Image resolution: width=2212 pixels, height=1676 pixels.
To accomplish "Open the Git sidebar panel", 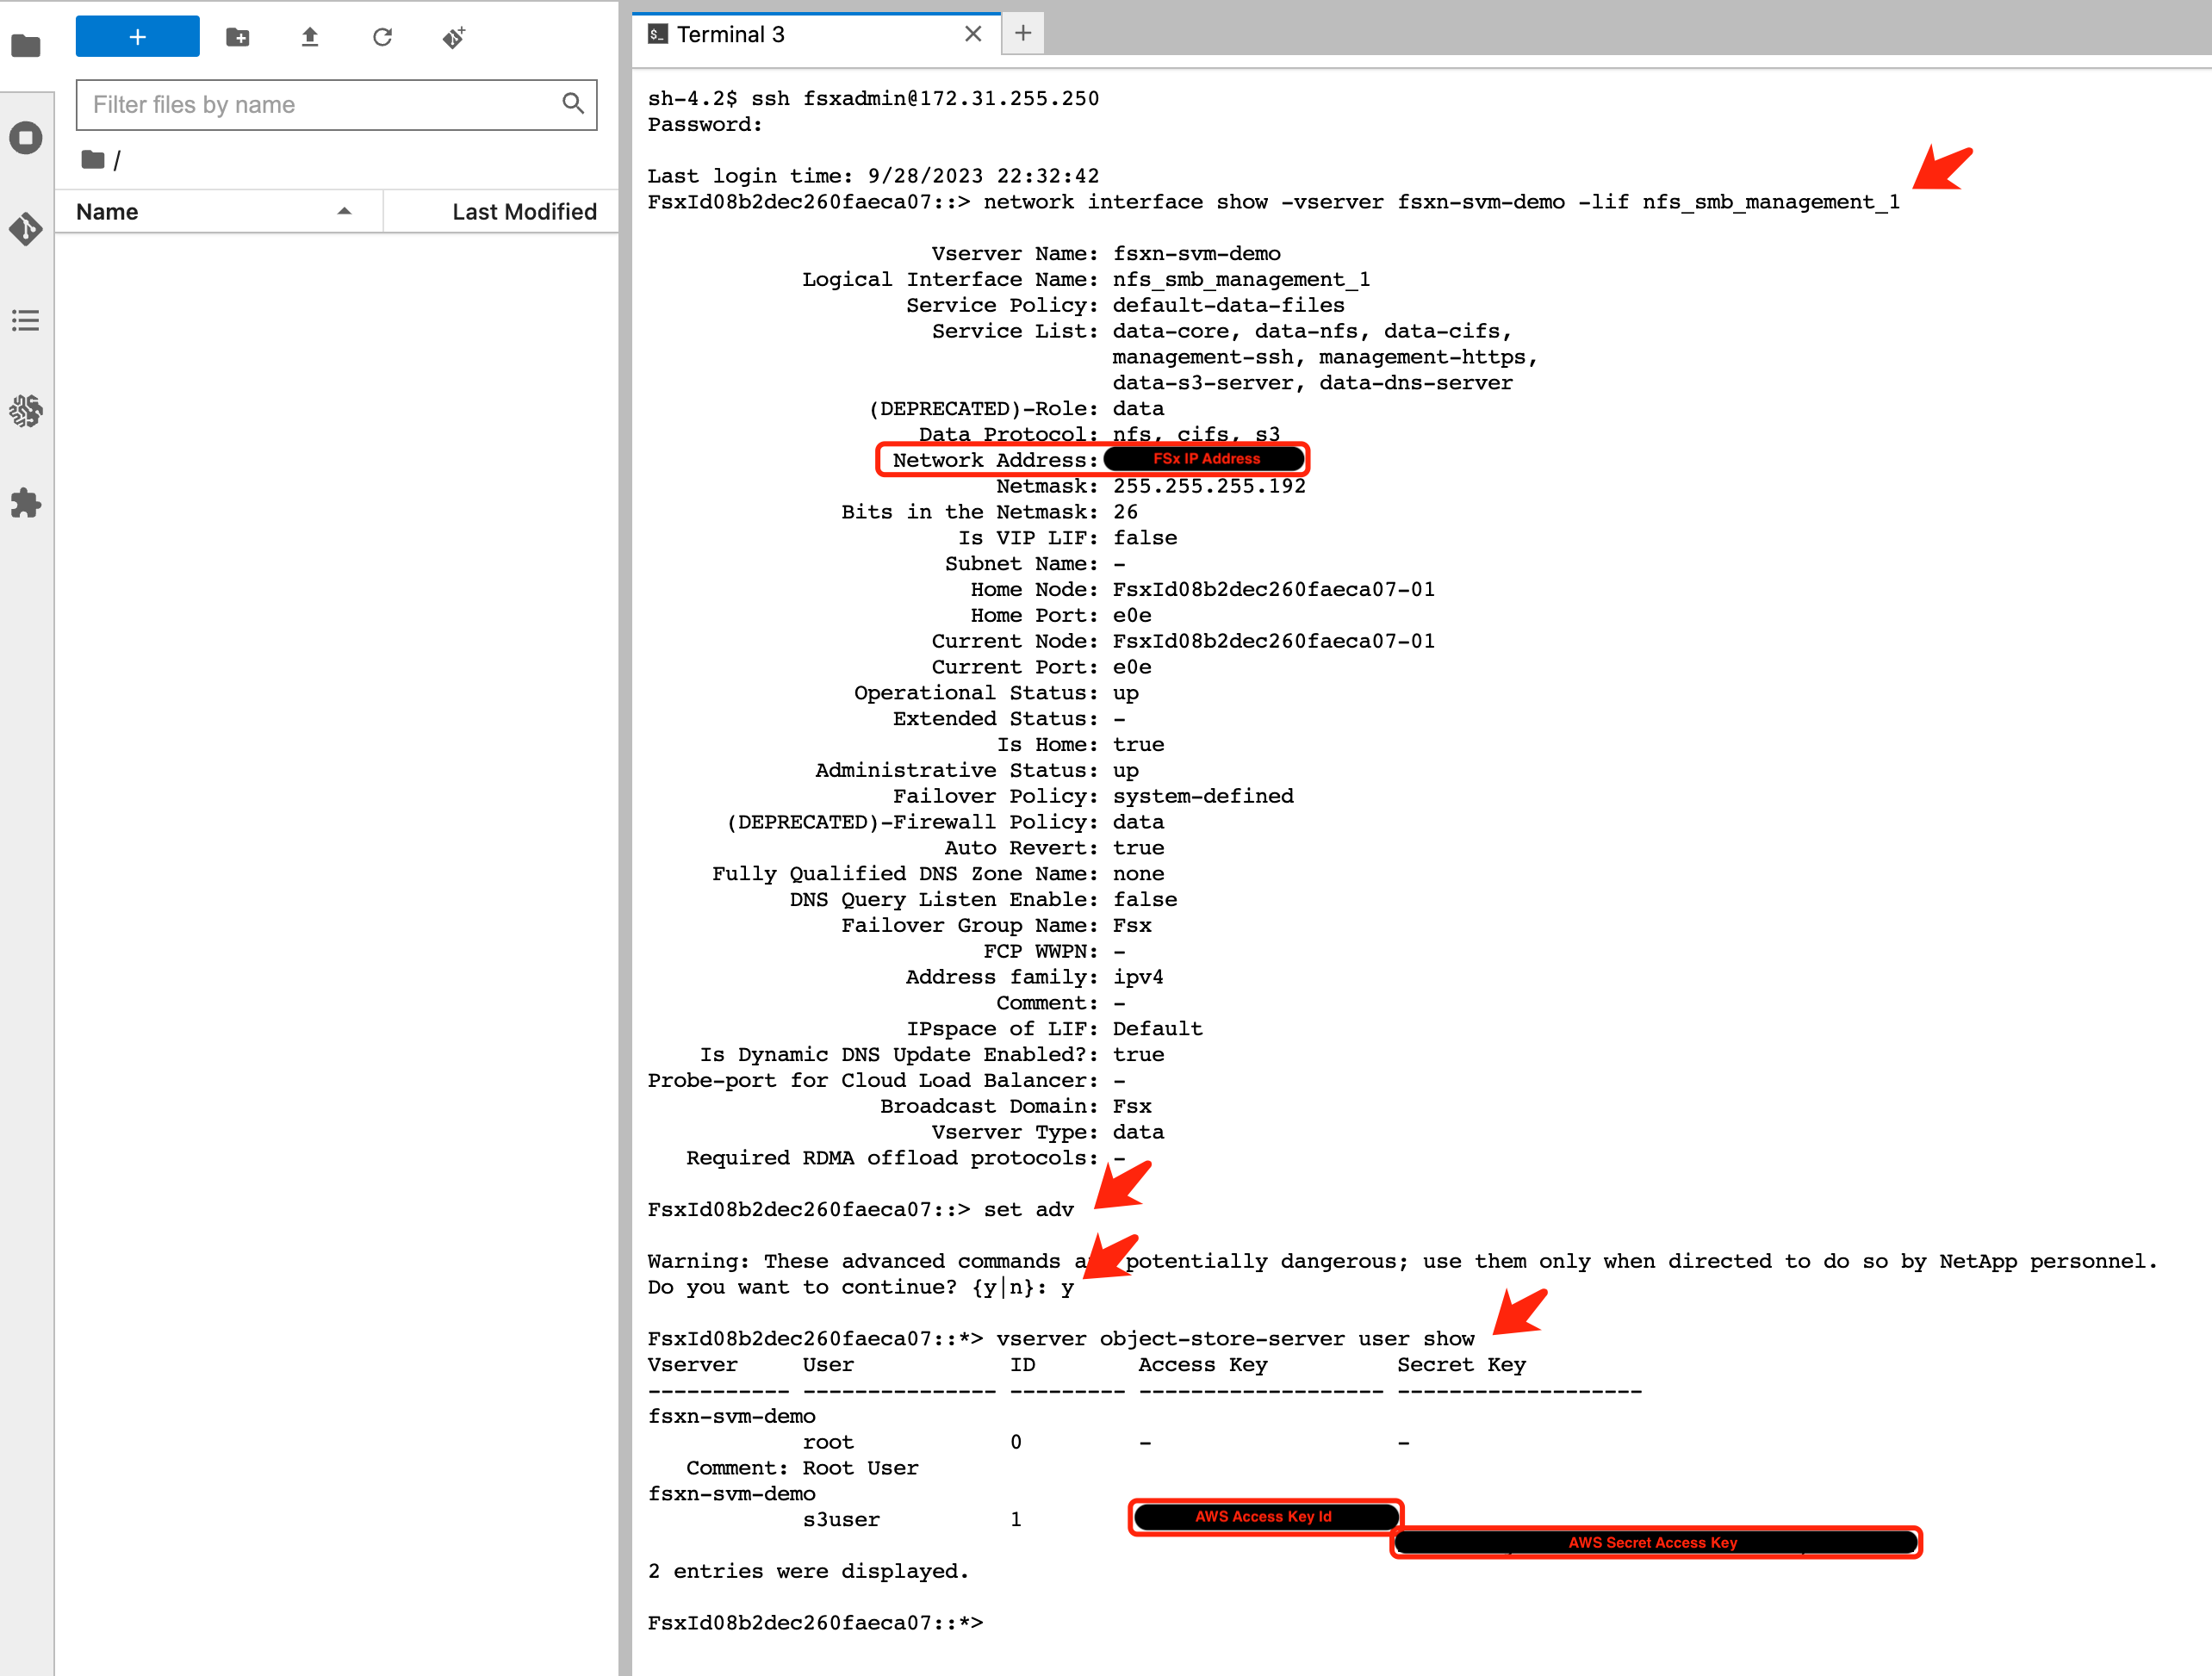I will (26, 229).
